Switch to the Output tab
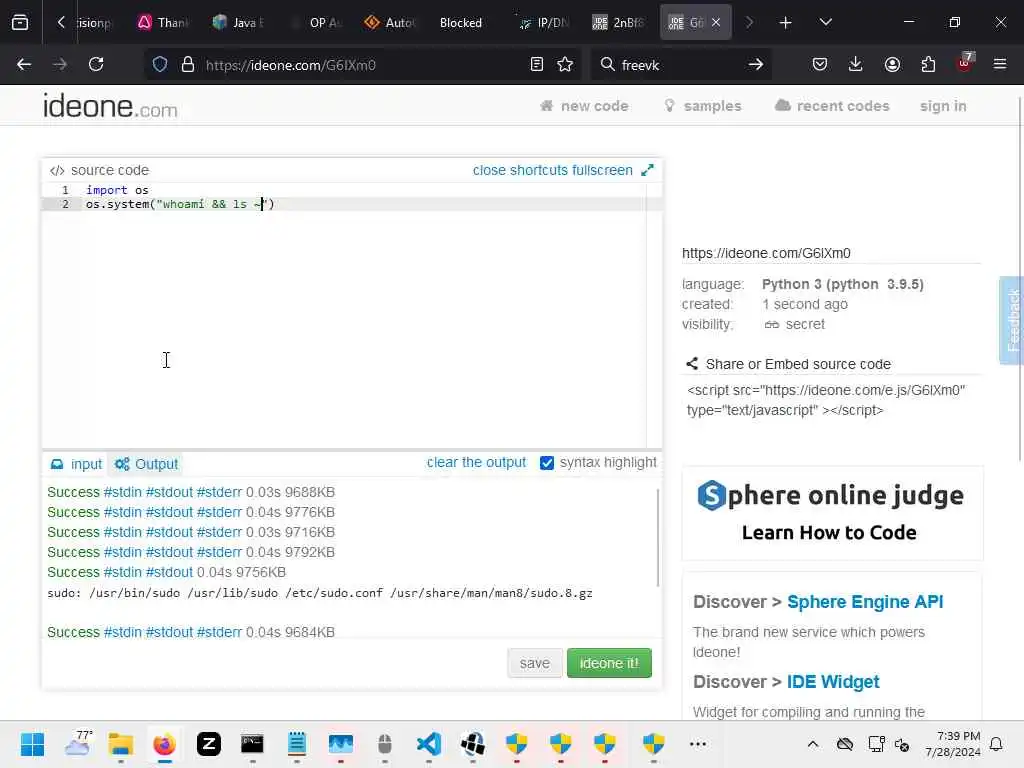The width and height of the screenshot is (1024, 768). 146,464
